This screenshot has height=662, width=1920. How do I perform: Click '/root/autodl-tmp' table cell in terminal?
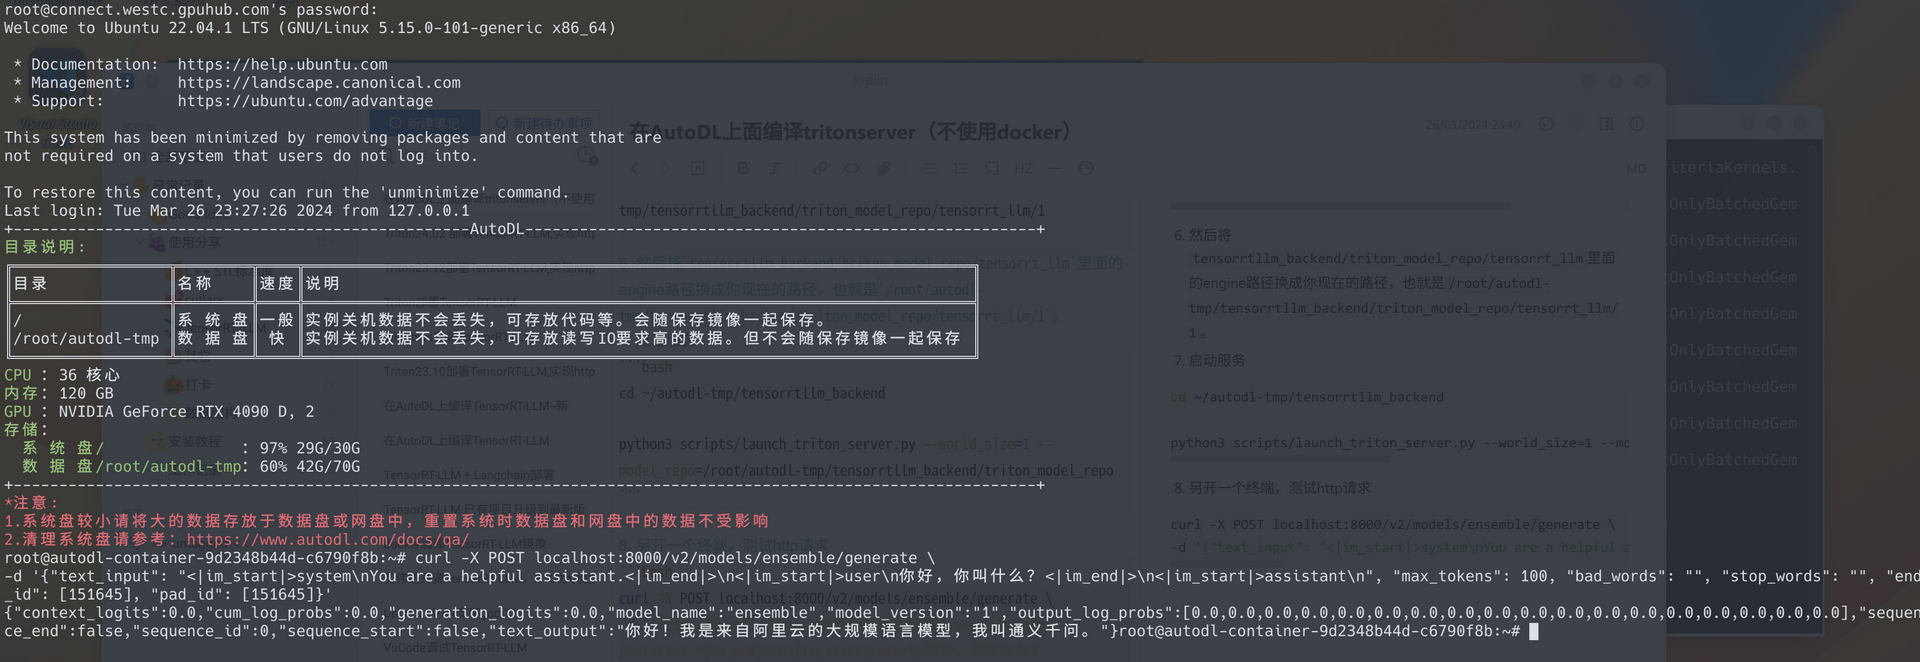point(86,338)
